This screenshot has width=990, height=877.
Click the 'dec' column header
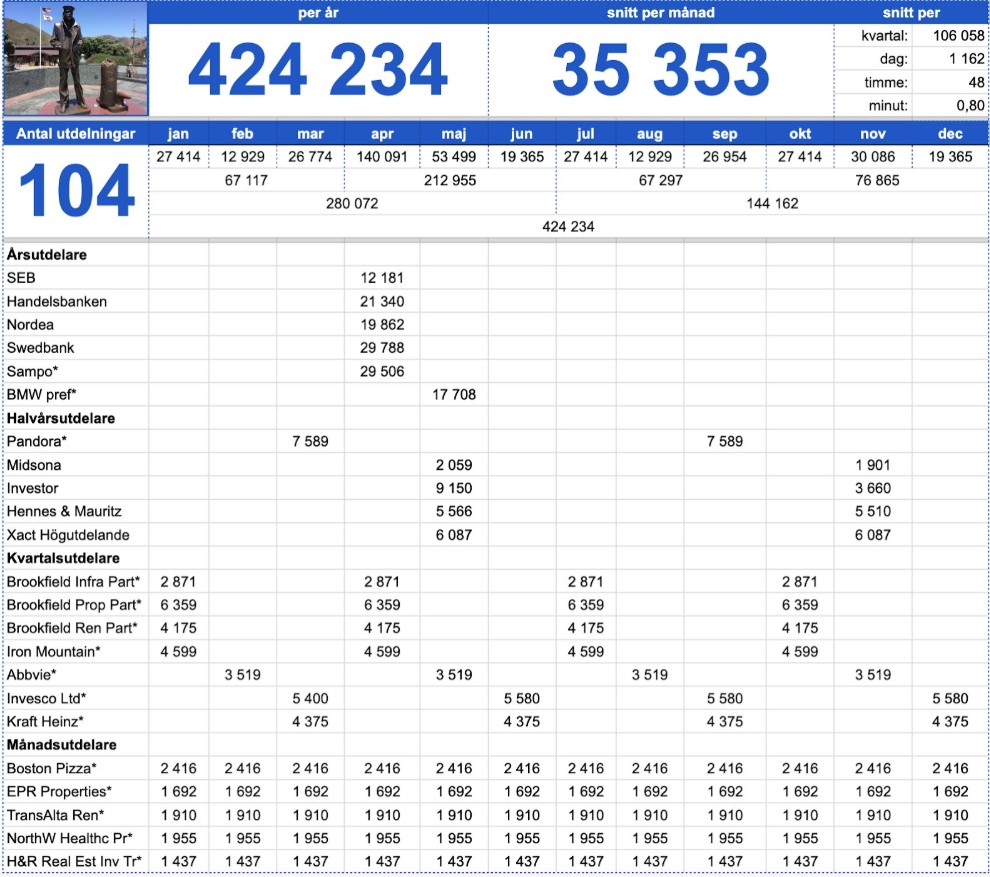(950, 134)
